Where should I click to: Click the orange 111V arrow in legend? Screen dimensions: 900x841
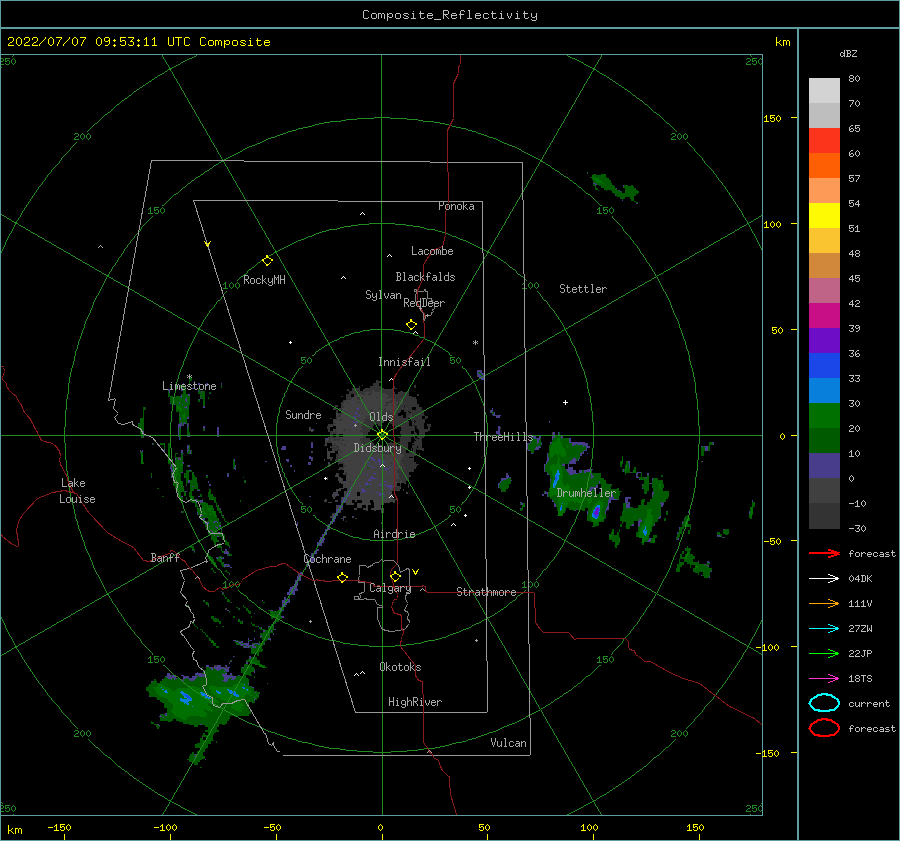824,603
